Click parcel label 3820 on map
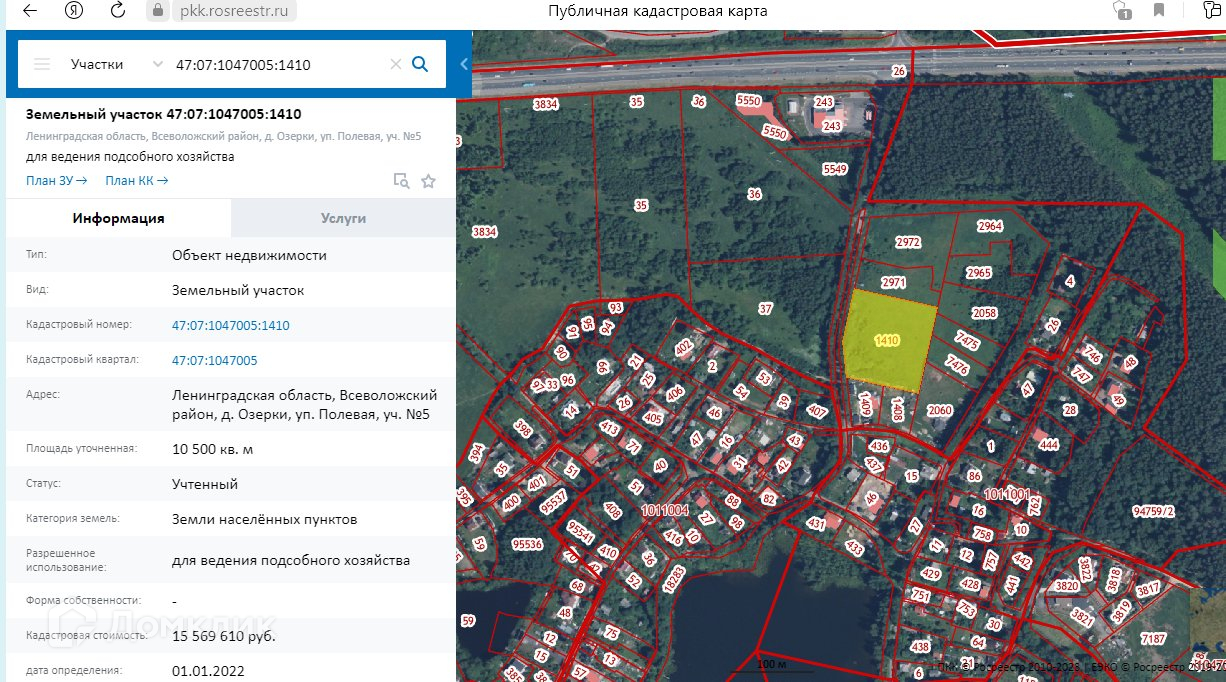The image size is (1226, 682). click(1067, 586)
